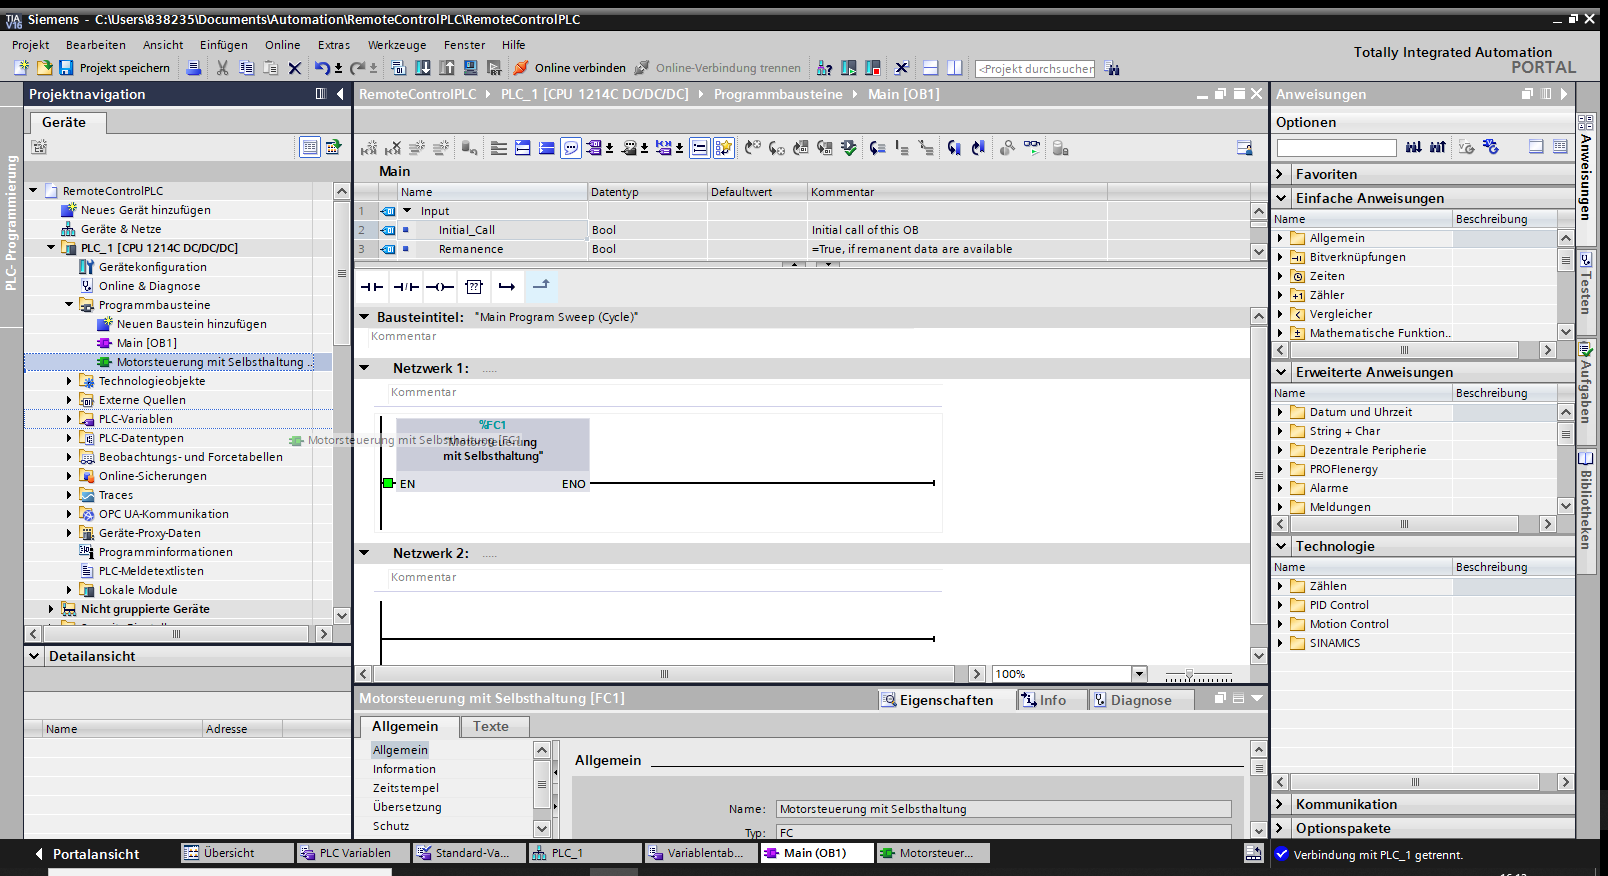Toggle the favorites display in editor toolbar

pyautogui.click(x=724, y=148)
